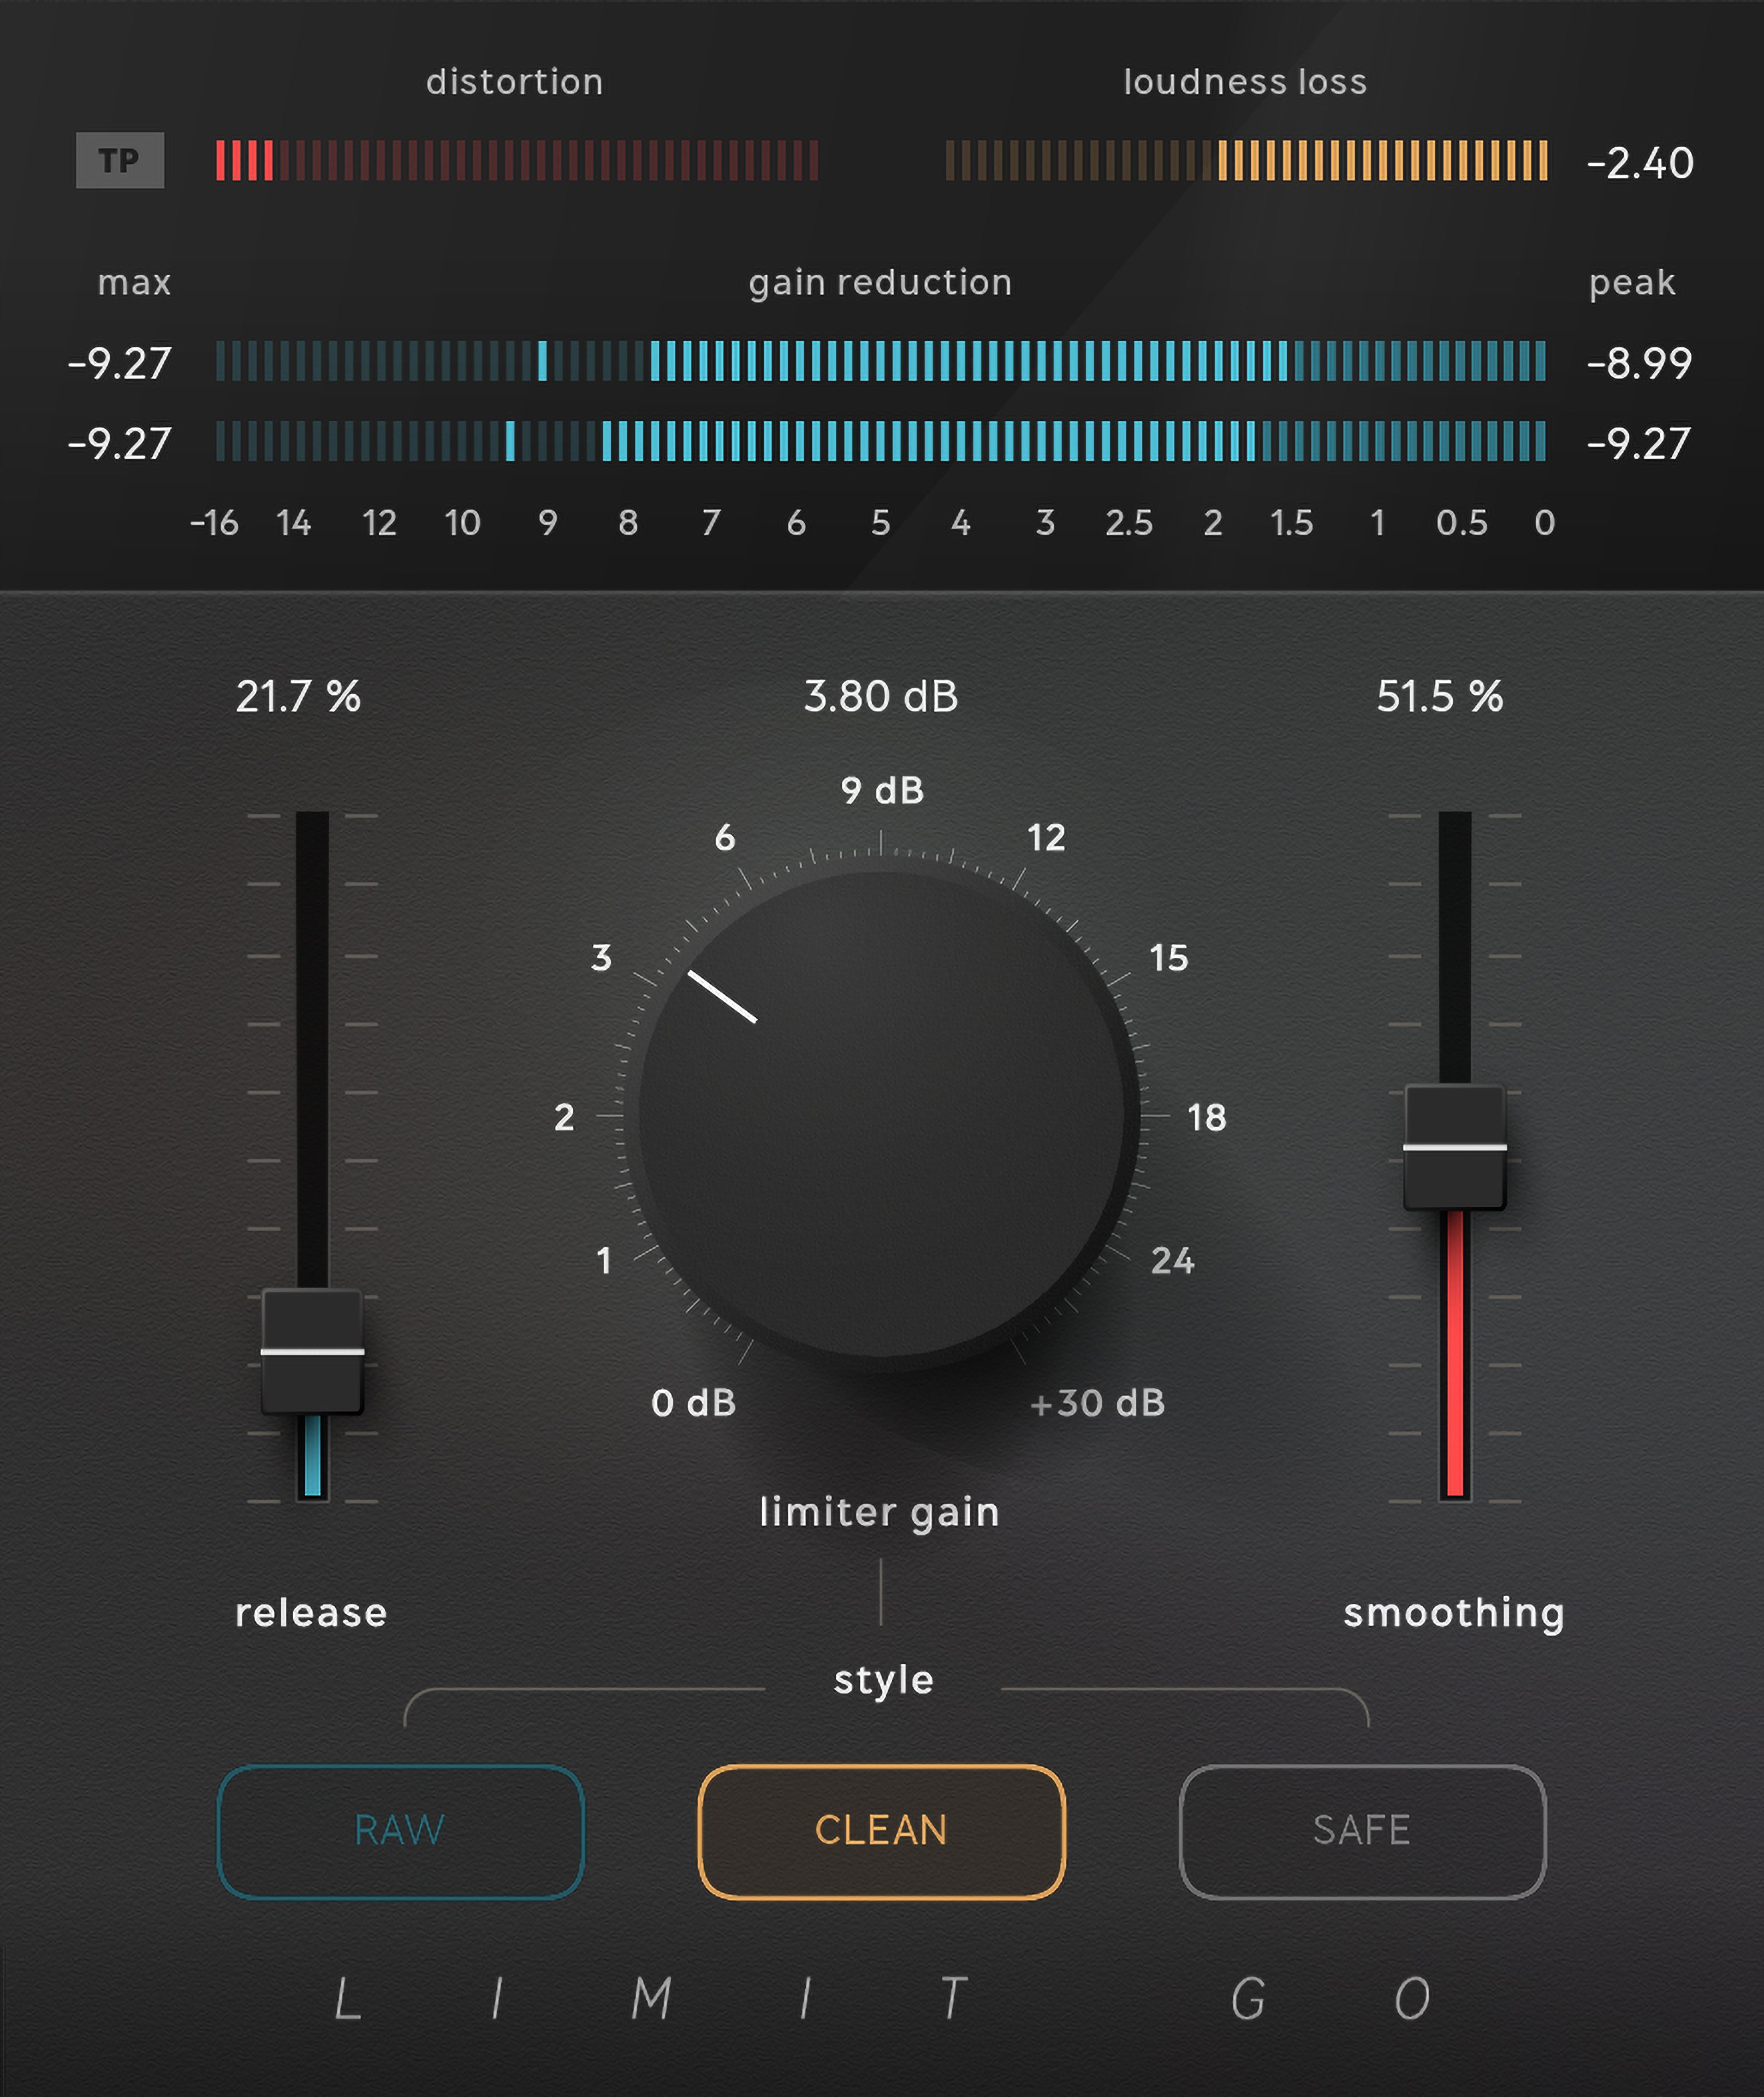Viewport: 1764px width, 2097px height.
Task: Select the SAFE limiting style
Action: point(1362,1831)
